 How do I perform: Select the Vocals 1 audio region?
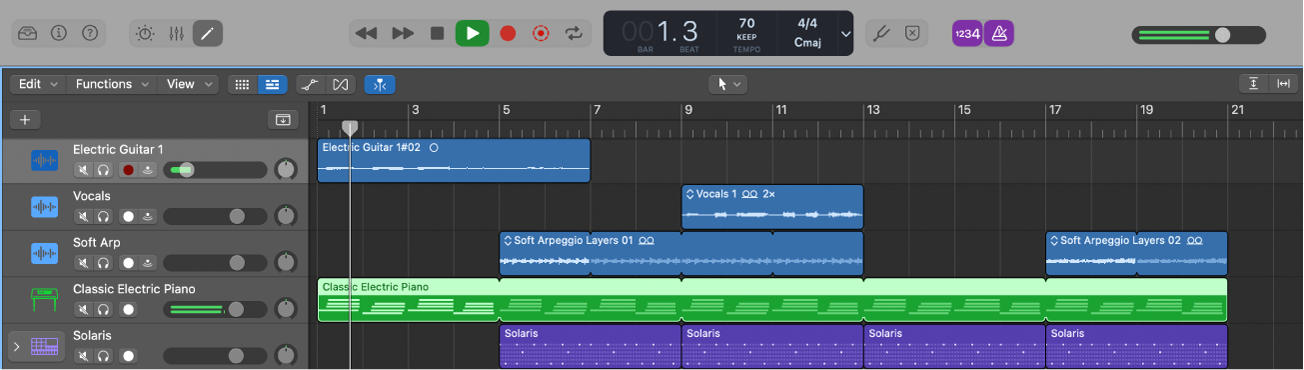tap(772, 207)
